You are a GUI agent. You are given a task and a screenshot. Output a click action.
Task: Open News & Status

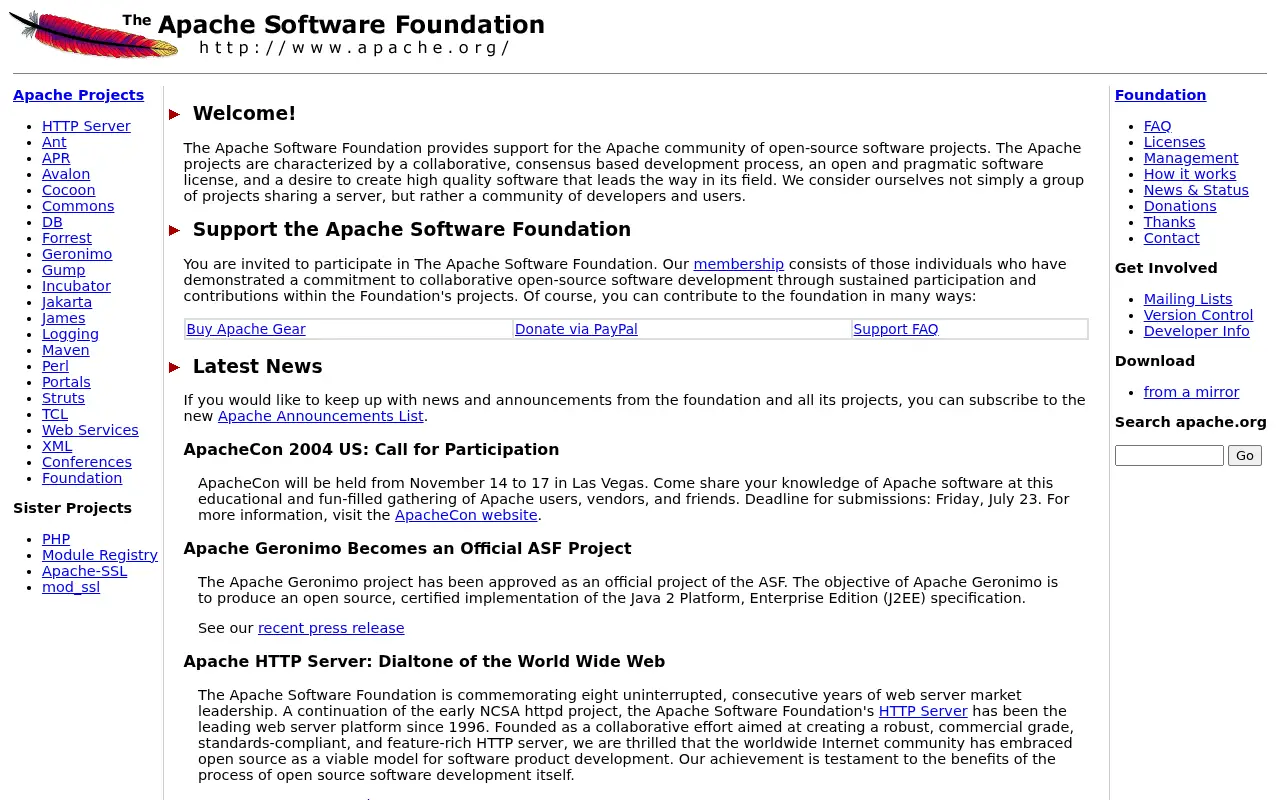1196,190
